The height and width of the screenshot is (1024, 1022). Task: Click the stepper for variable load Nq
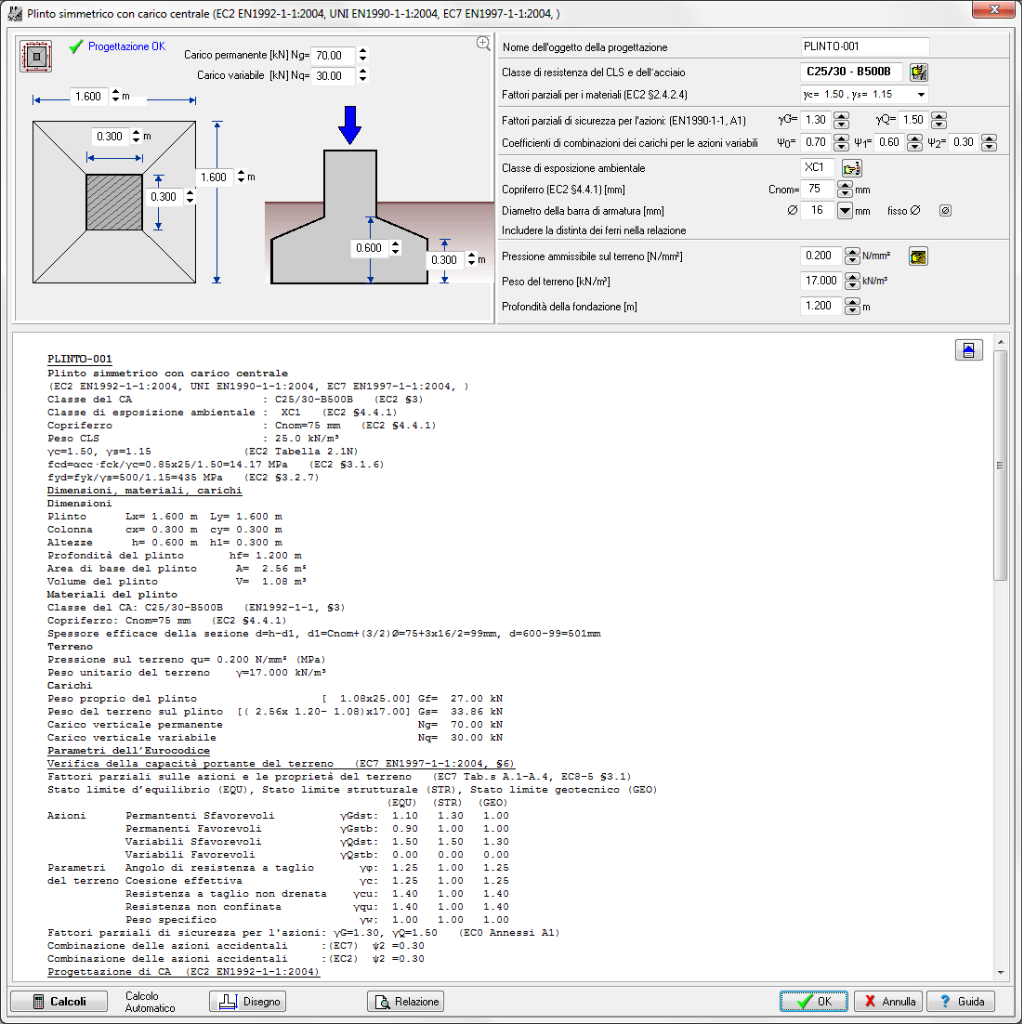363,76
